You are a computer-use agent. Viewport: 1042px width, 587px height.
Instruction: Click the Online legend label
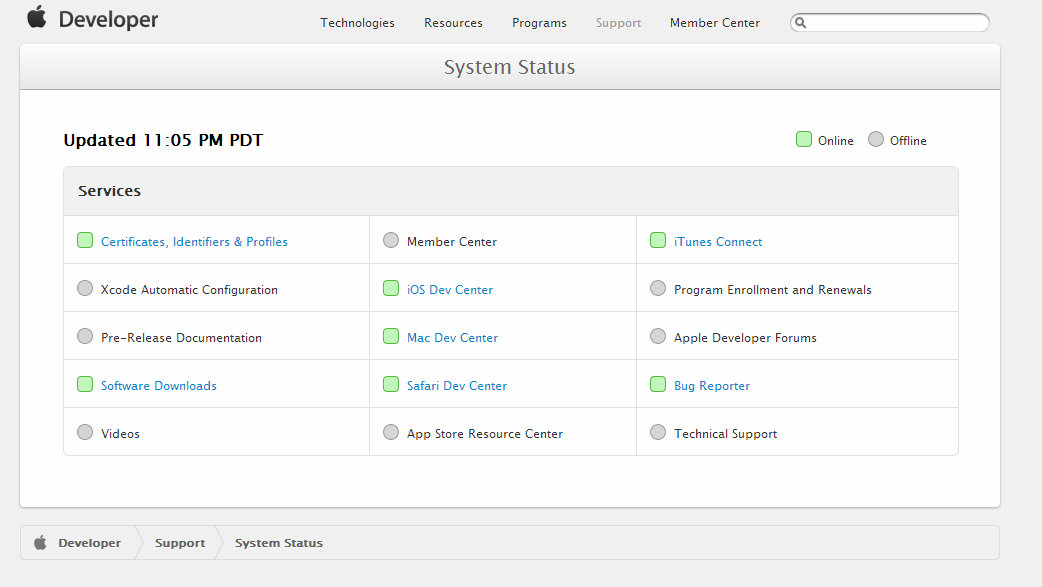(835, 141)
